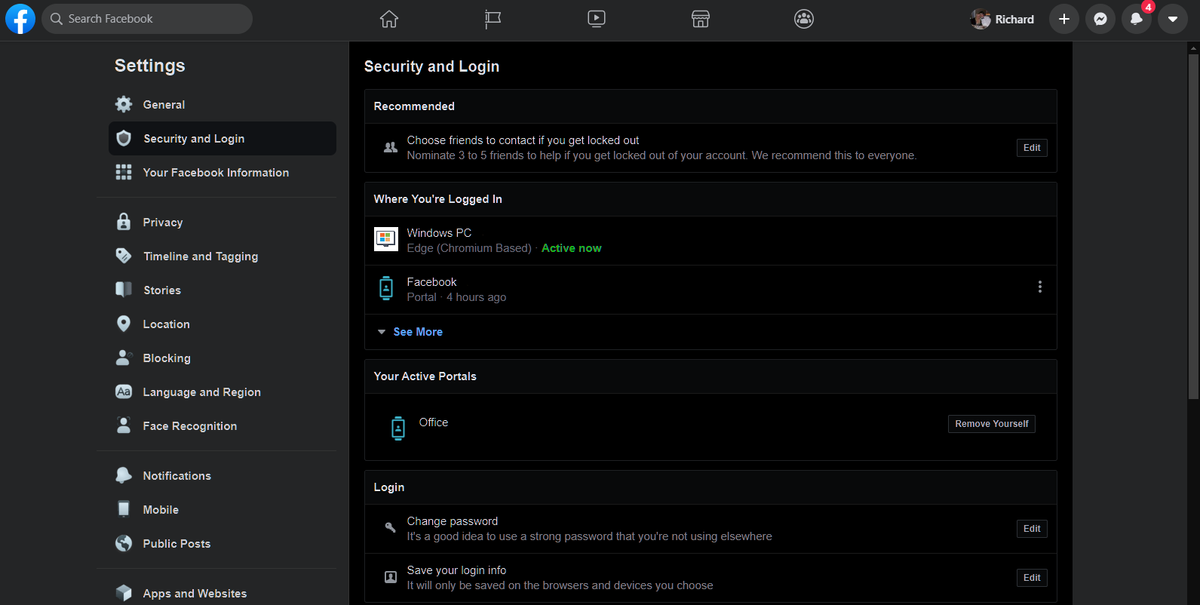This screenshot has width=1200, height=605.
Task: Open Face Recognition settings
Action: pyautogui.click(x=190, y=426)
